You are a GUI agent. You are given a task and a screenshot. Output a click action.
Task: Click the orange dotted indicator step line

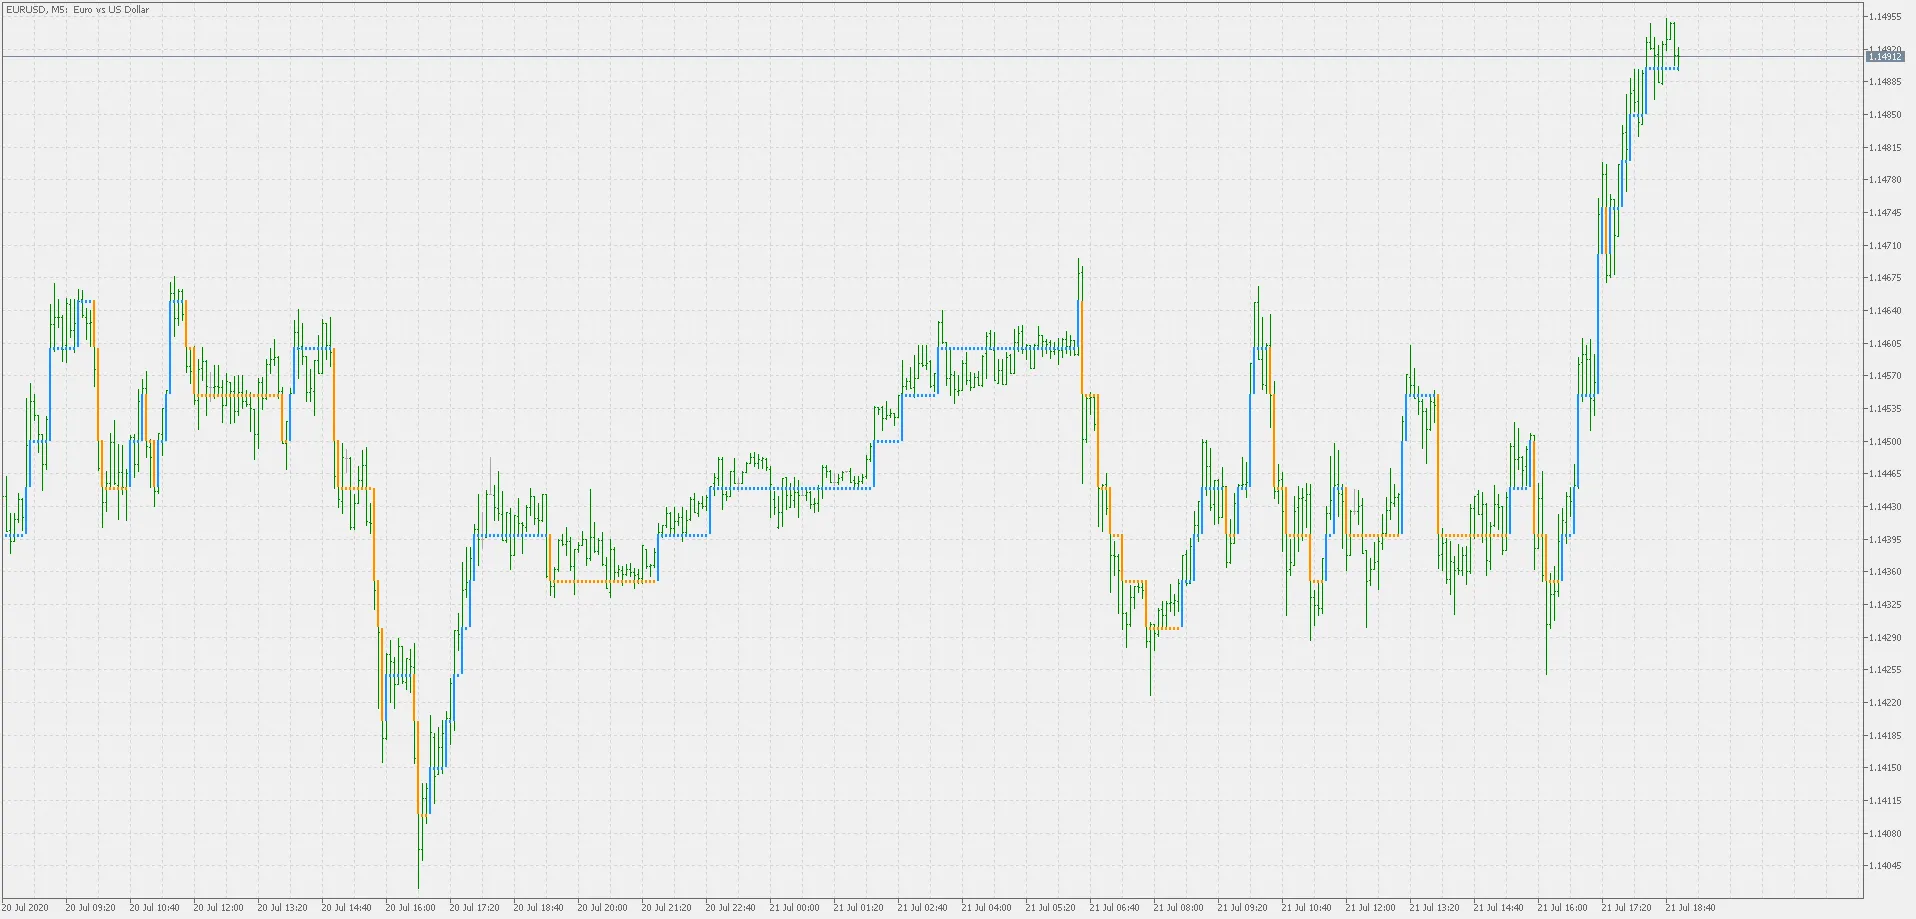coord(600,580)
